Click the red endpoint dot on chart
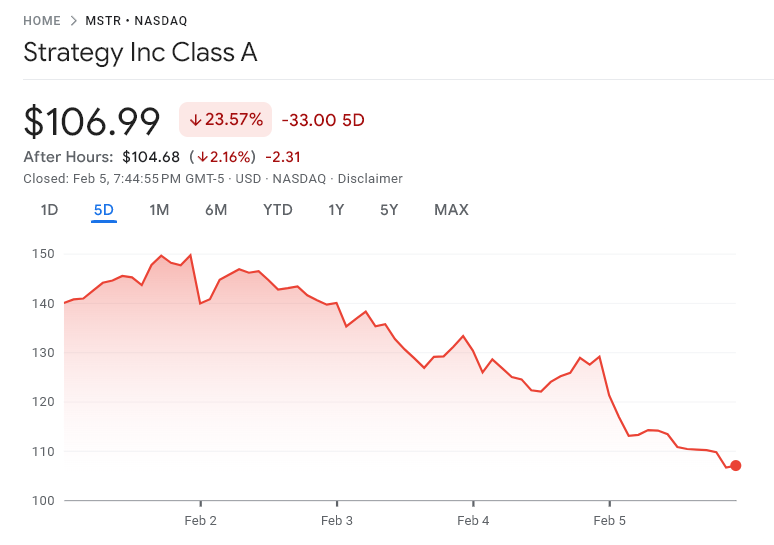 [x=736, y=465]
